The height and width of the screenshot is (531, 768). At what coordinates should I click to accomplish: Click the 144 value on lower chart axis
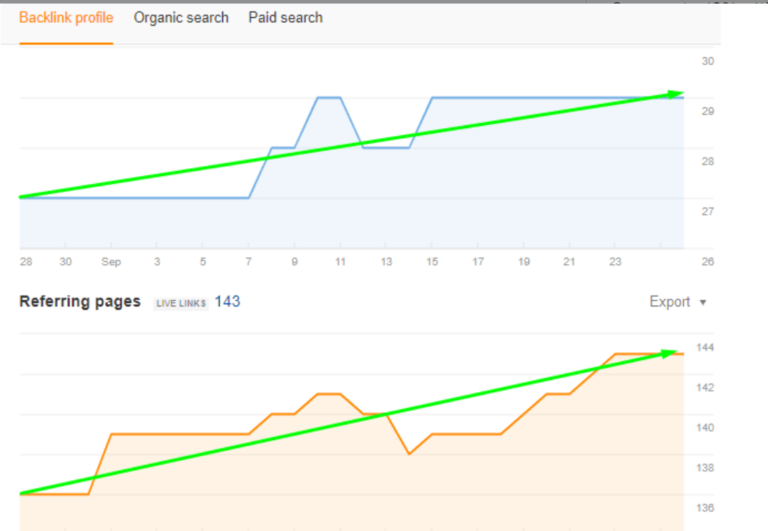(707, 348)
